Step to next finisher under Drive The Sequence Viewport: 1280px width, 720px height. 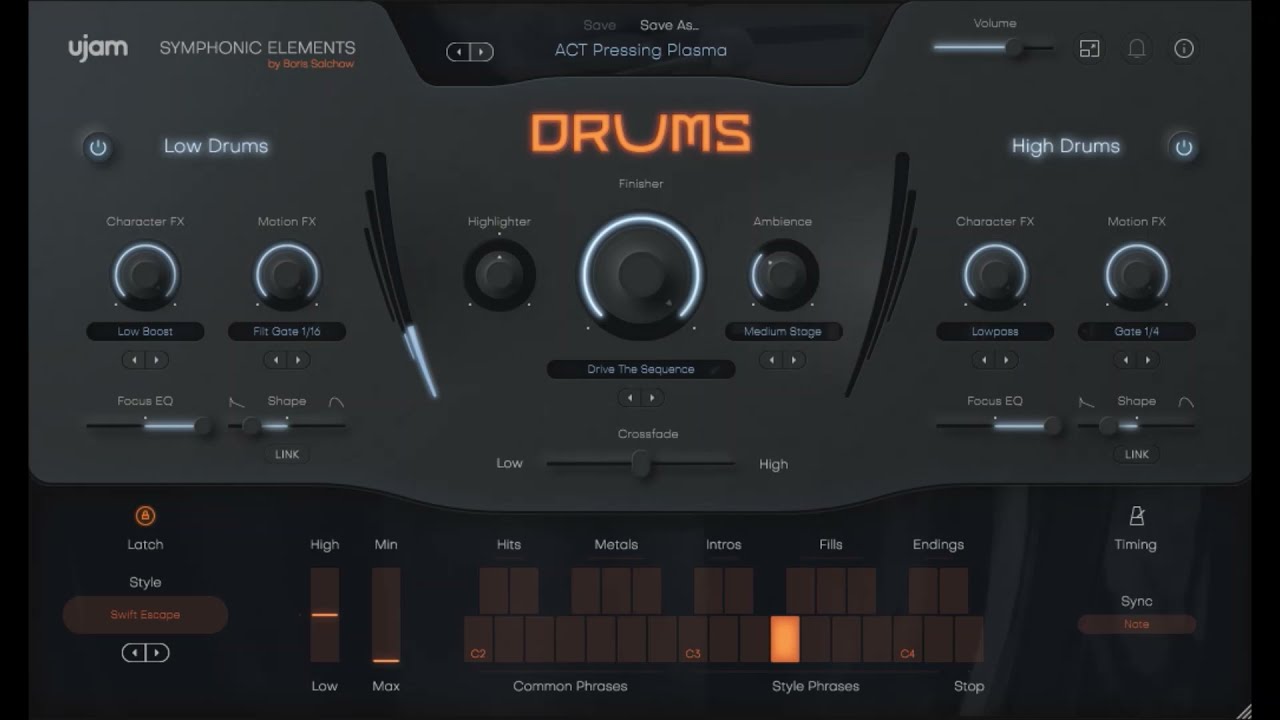[652, 398]
